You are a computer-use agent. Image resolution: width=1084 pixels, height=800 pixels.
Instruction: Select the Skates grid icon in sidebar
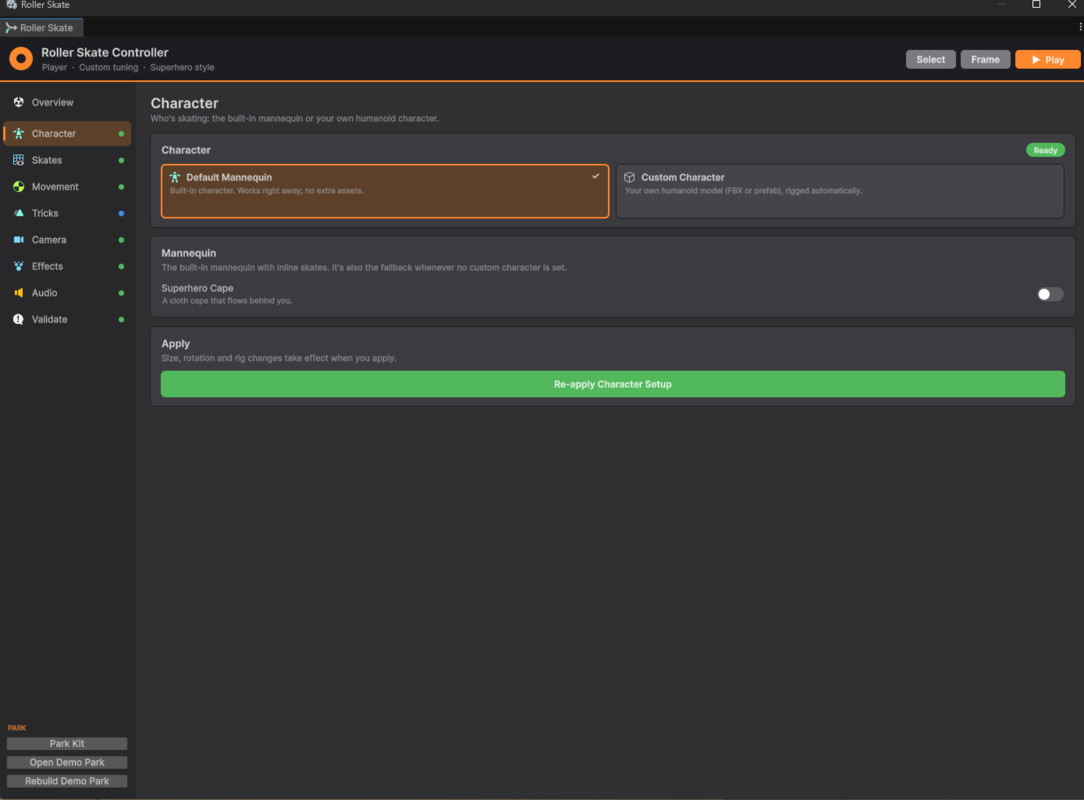click(19, 160)
